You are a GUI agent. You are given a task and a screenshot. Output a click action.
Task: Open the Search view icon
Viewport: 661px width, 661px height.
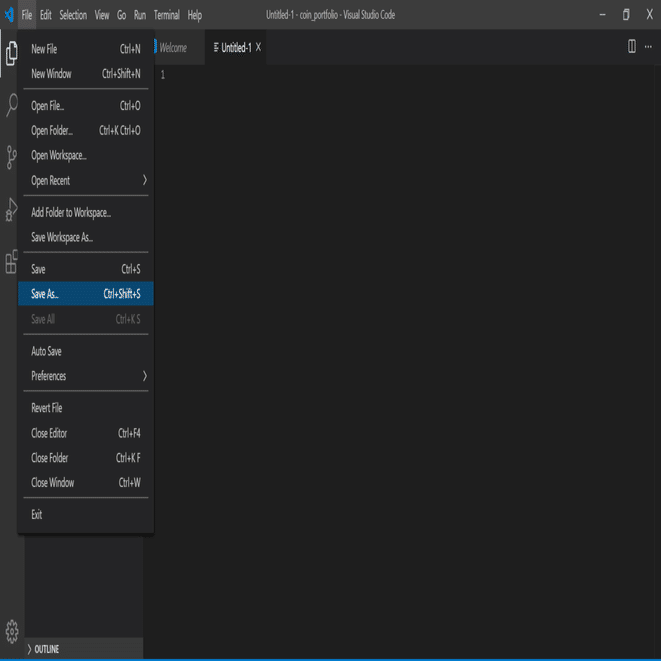12,105
